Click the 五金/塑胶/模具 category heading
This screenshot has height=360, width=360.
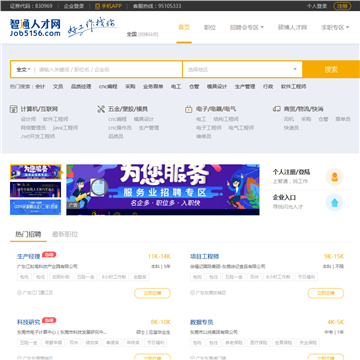click(x=128, y=109)
